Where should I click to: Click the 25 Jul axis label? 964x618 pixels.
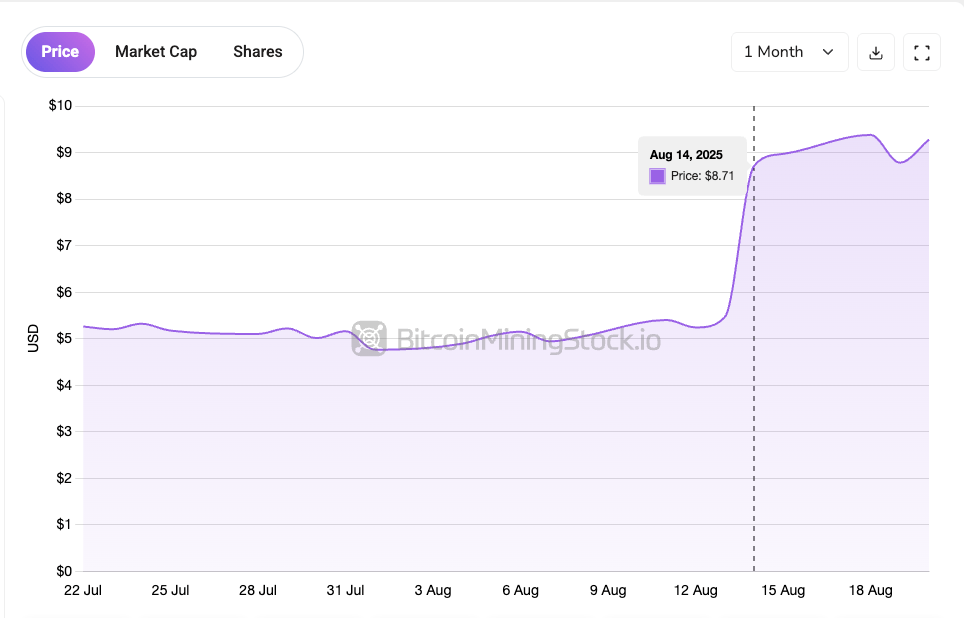[171, 591]
